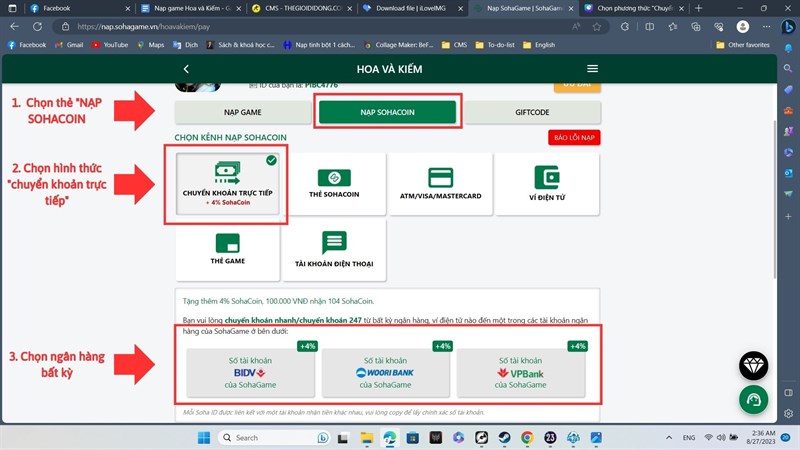Image resolution: width=800 pixels, height=450 pixels.
Task: Open the browser profile avatar
Action: coord(743,27)
